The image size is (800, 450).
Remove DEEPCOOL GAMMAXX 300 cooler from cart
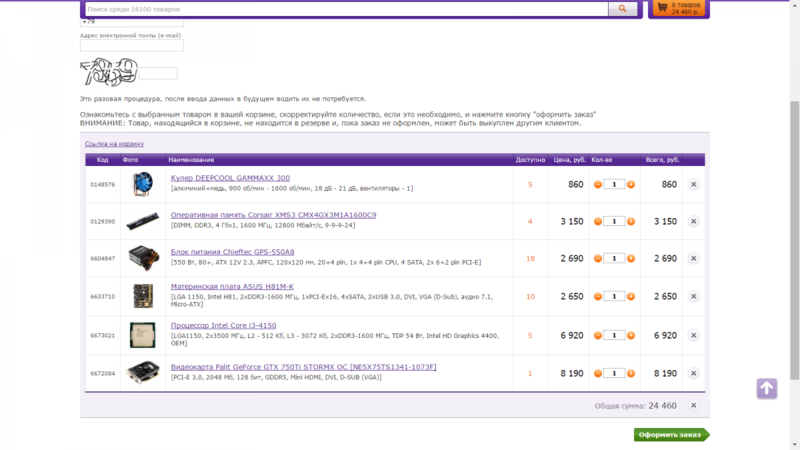693,184
